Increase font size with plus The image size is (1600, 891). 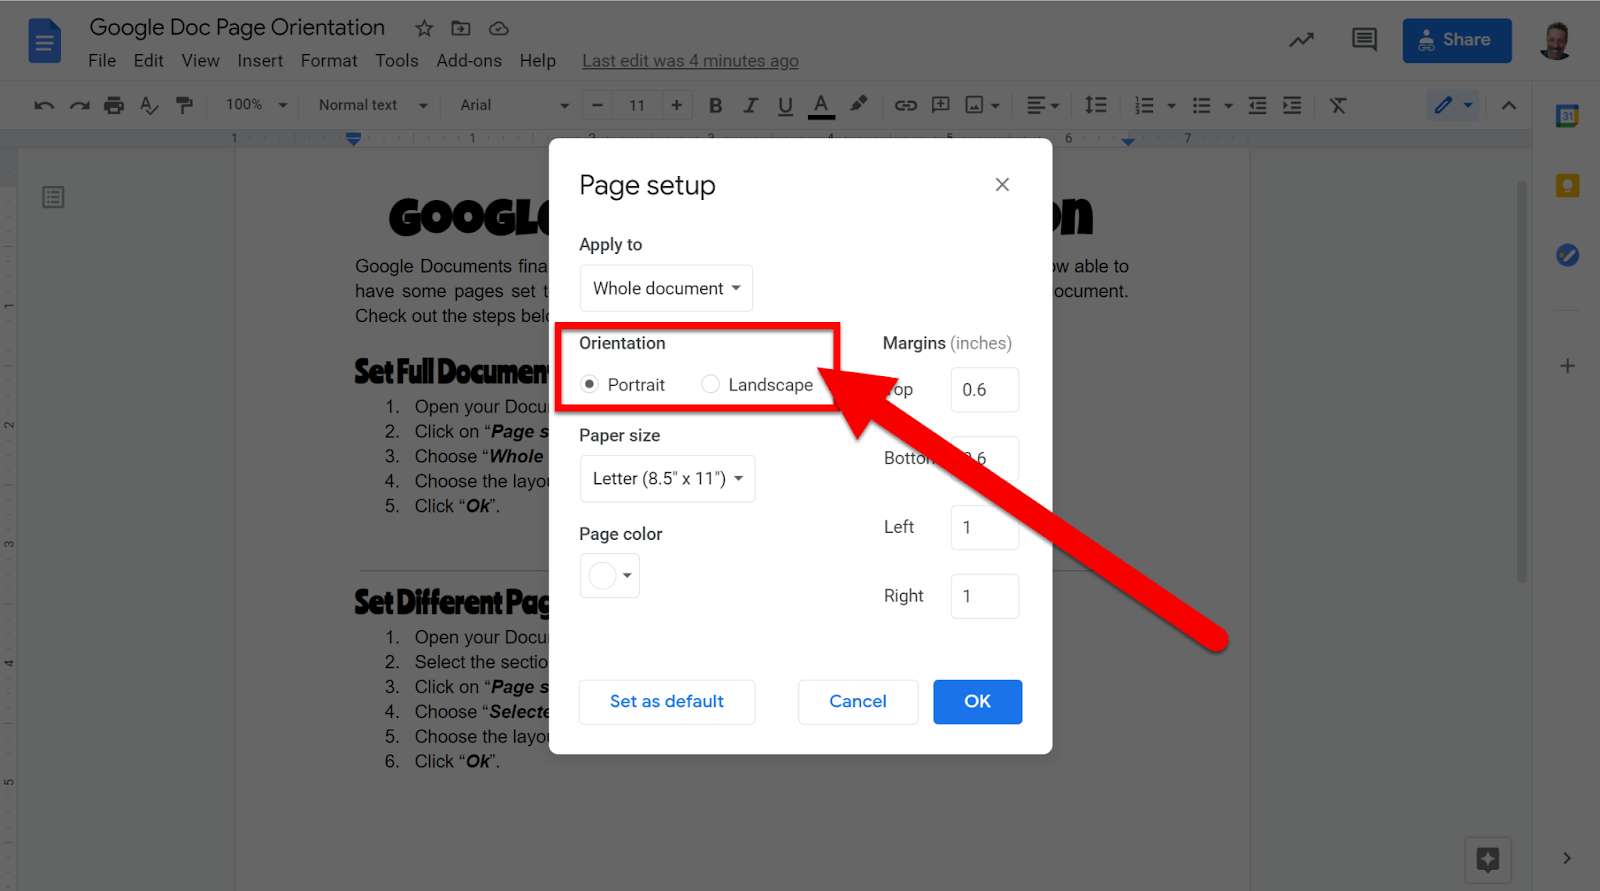click(677, 105)
